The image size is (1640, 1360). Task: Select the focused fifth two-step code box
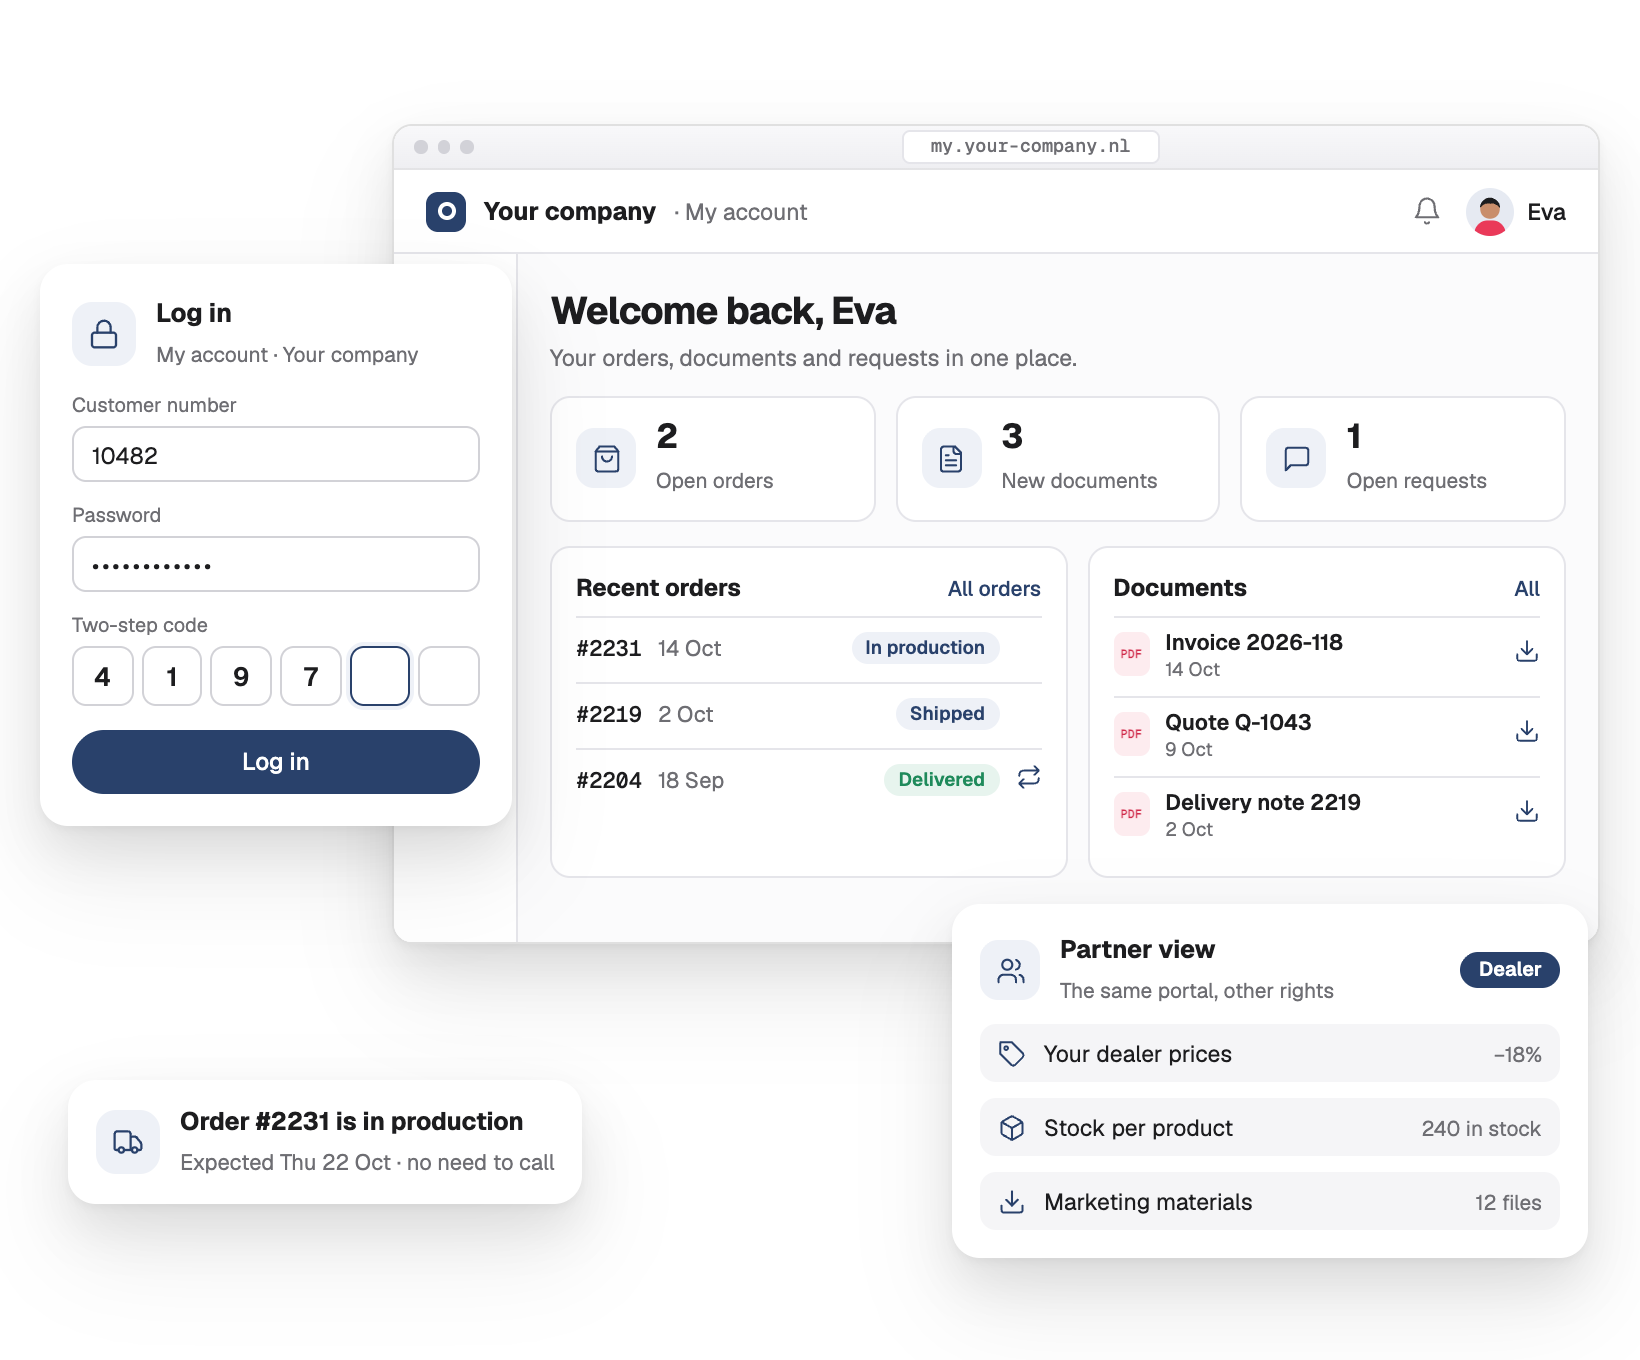380,677
